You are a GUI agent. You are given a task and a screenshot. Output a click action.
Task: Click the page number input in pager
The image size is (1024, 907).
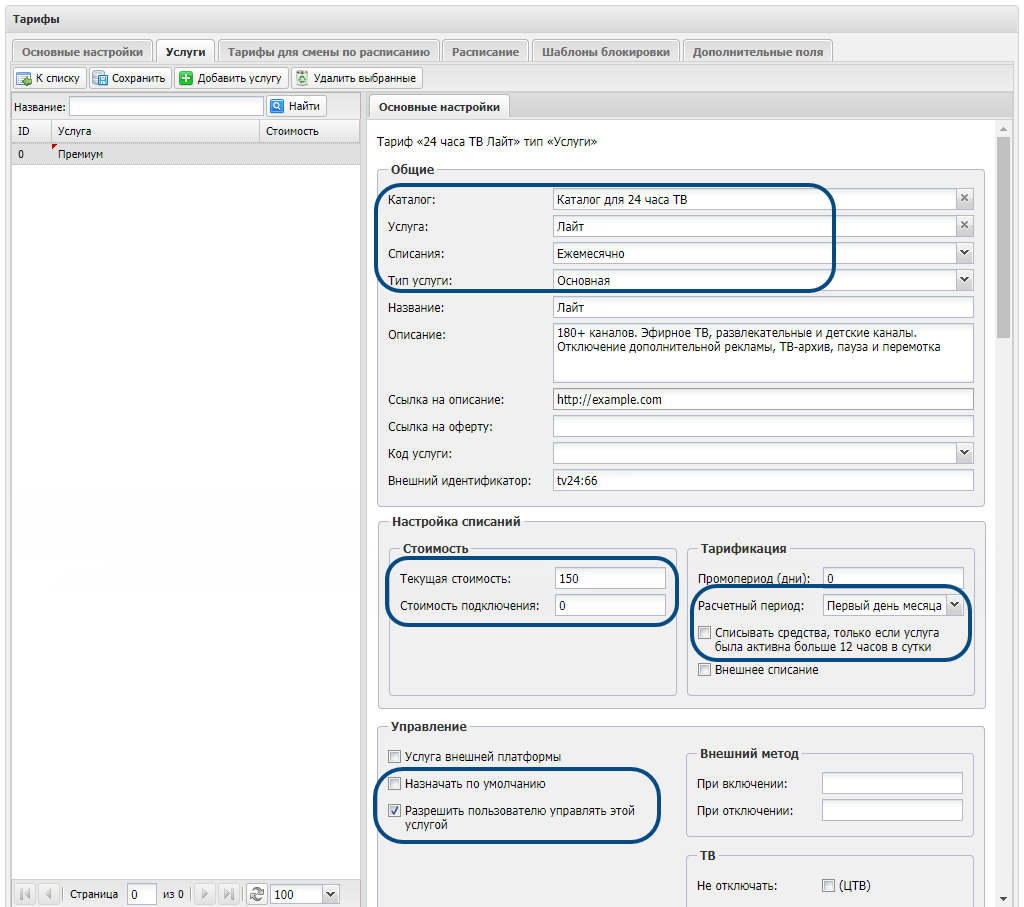point(142,894)
